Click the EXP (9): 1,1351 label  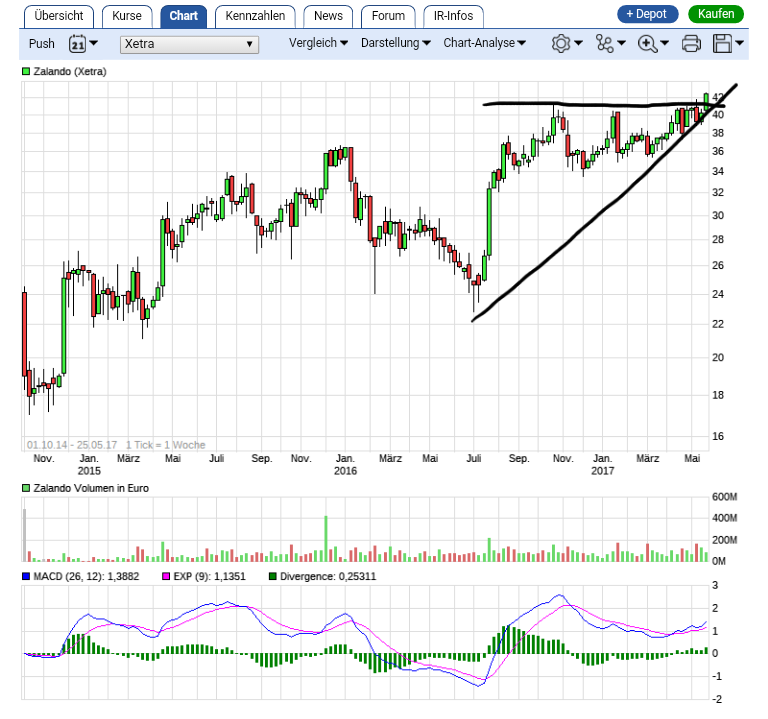pyautogui.click(x=210, y=576)
